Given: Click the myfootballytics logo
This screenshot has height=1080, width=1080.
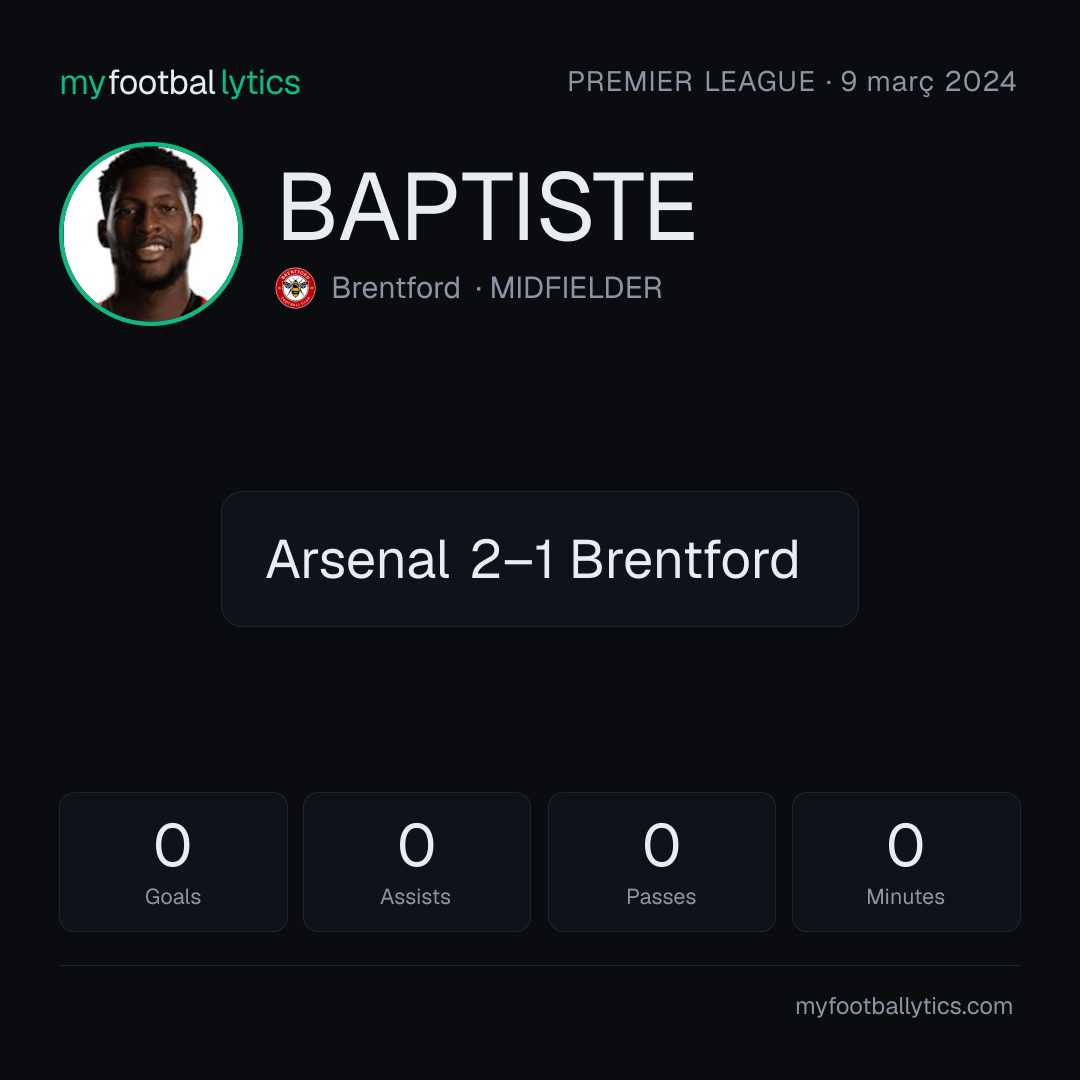Looking at the screenshot, I should pos(180,83).
